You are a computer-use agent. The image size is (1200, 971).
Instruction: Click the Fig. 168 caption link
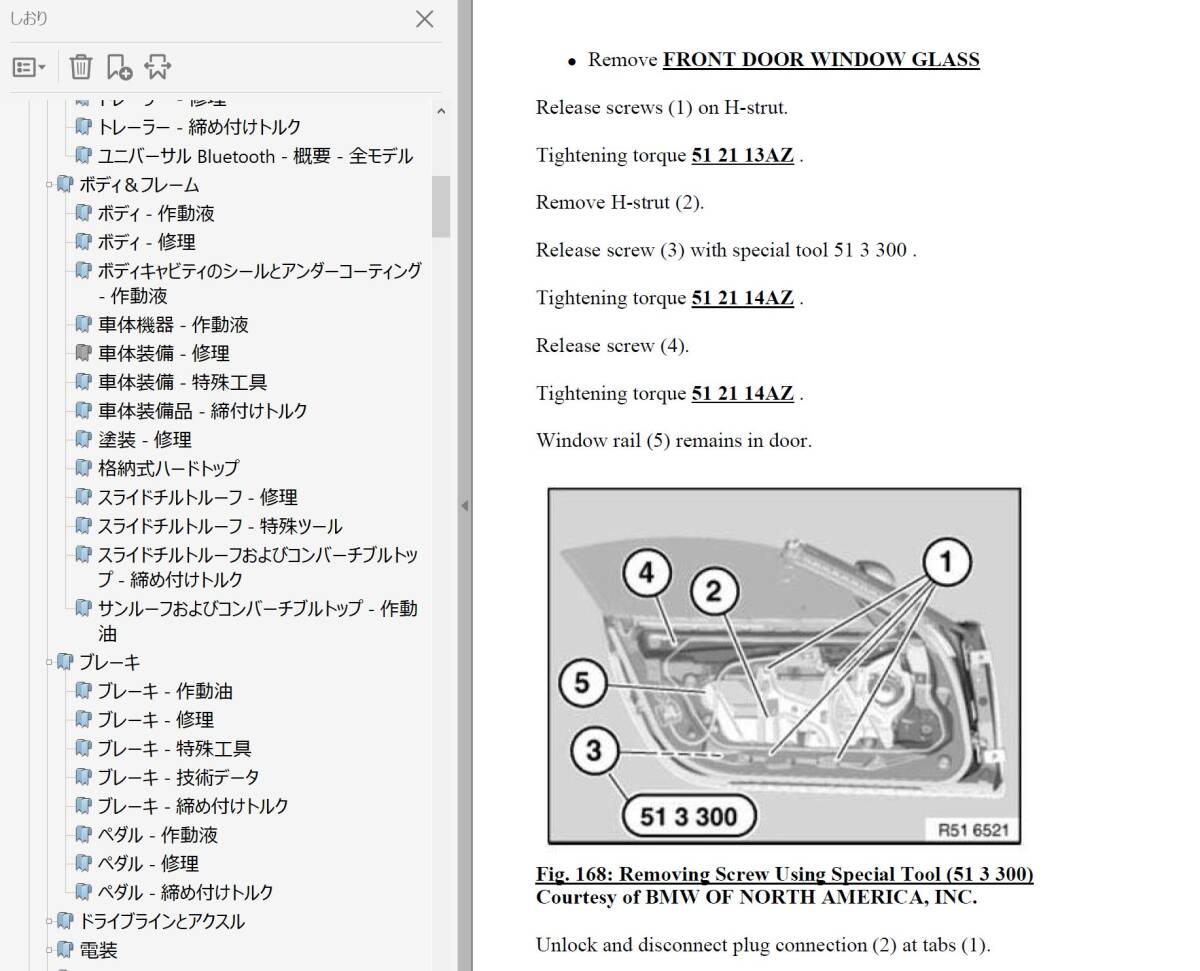point(784,874)
